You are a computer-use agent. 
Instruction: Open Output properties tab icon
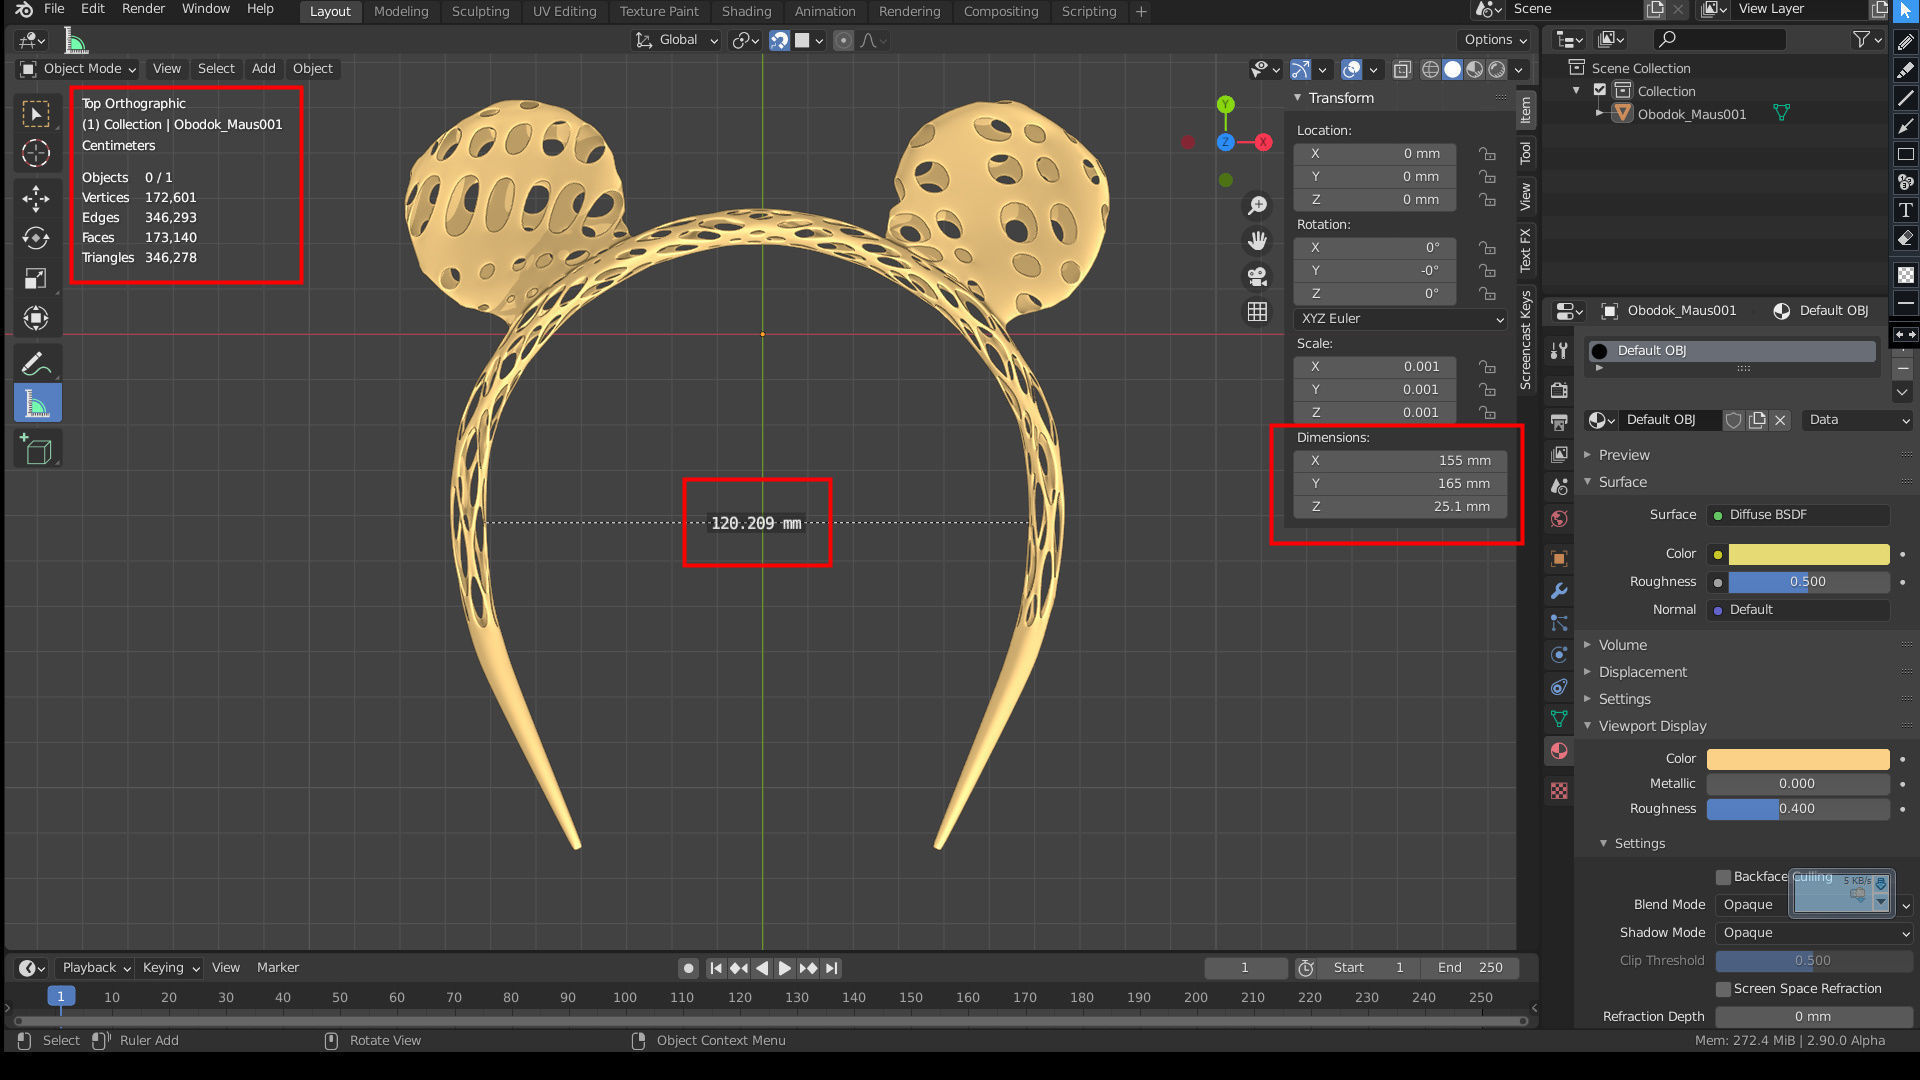coord(1559,422)
